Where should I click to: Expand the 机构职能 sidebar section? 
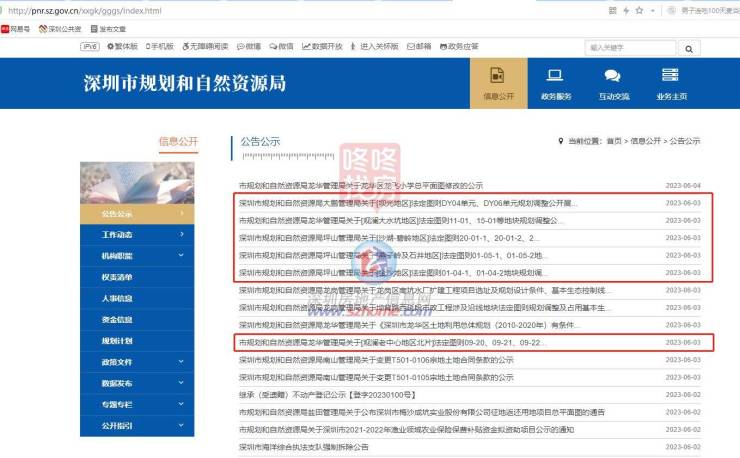[x=136, y=256]
